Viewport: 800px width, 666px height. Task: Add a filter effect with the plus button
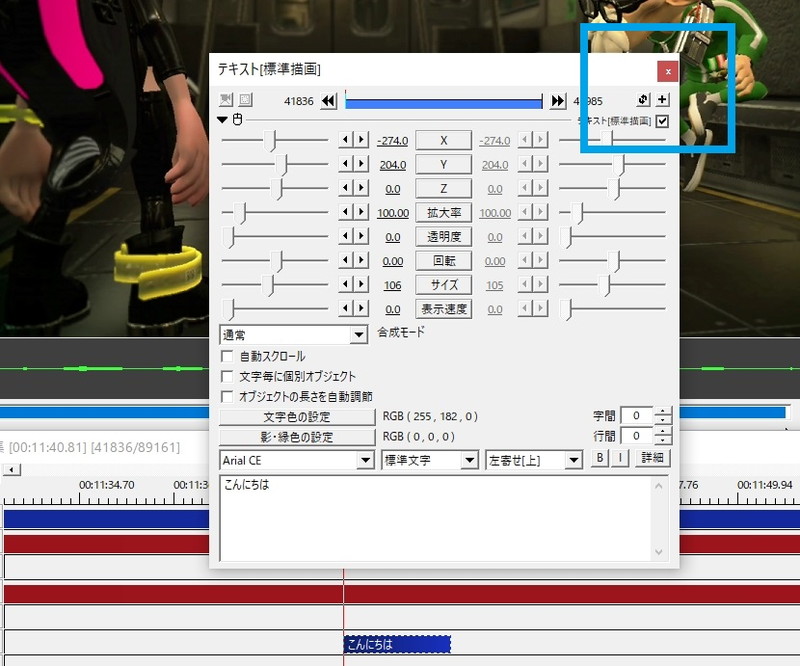coord(662,100)
